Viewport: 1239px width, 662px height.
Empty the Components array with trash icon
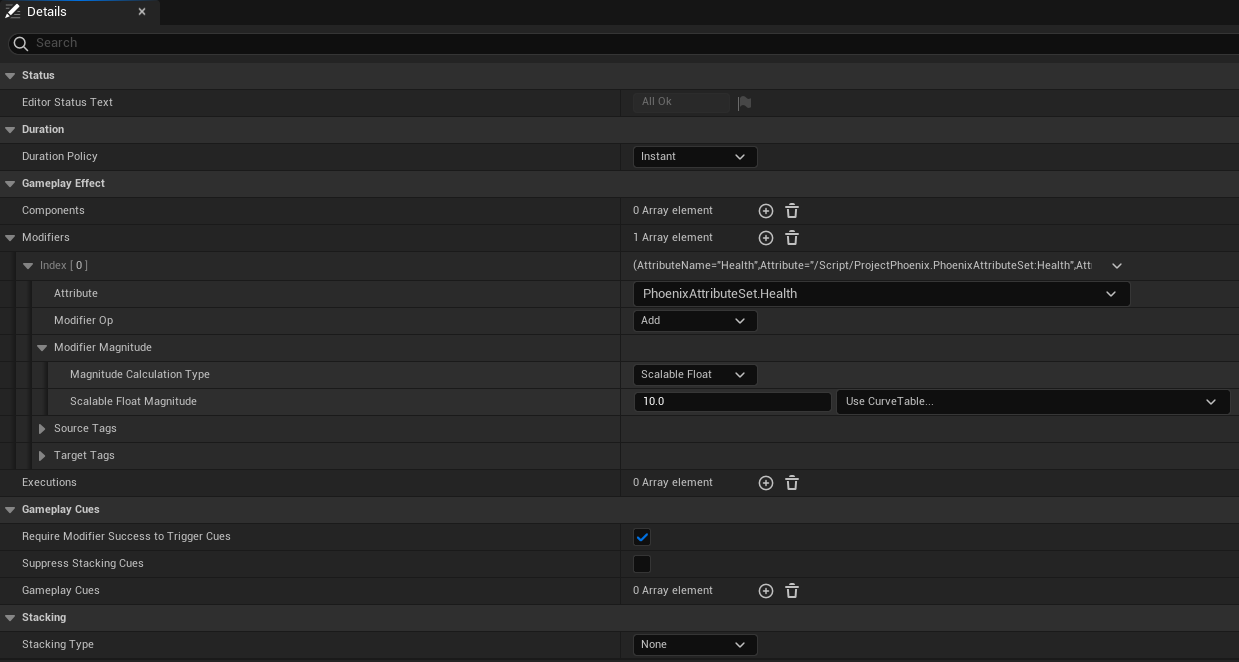tap(792, 211)
